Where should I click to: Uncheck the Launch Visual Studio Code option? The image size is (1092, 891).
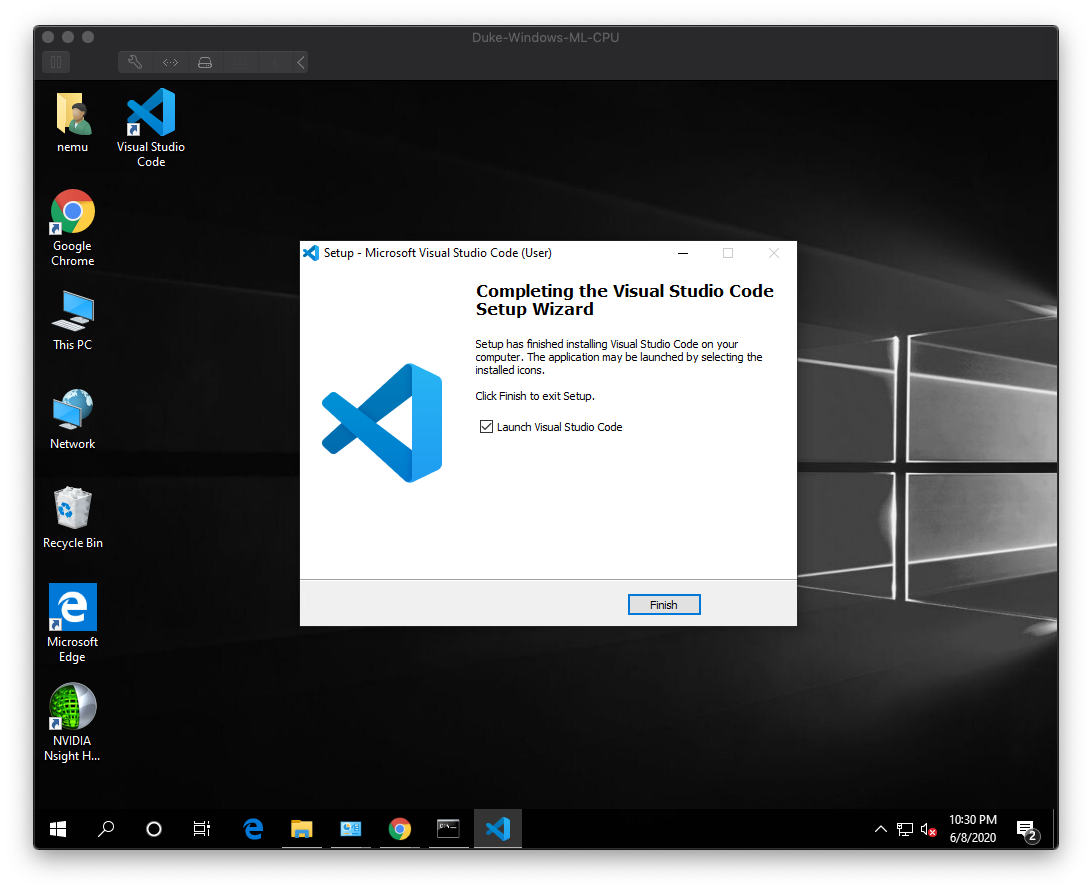point(486,426)
